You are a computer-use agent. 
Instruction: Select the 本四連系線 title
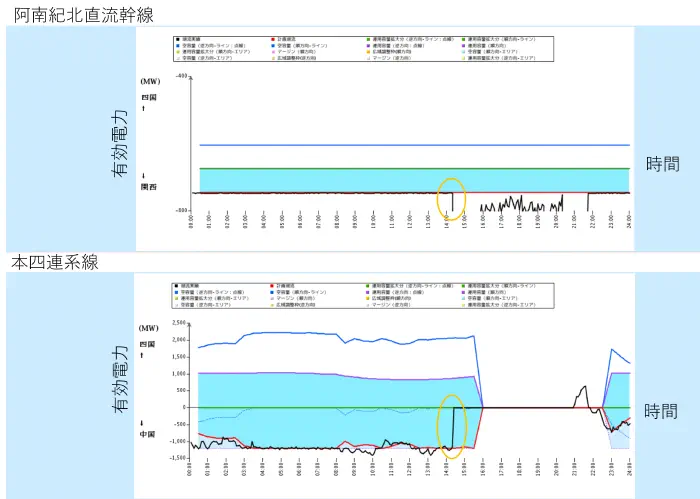[55, 262]
